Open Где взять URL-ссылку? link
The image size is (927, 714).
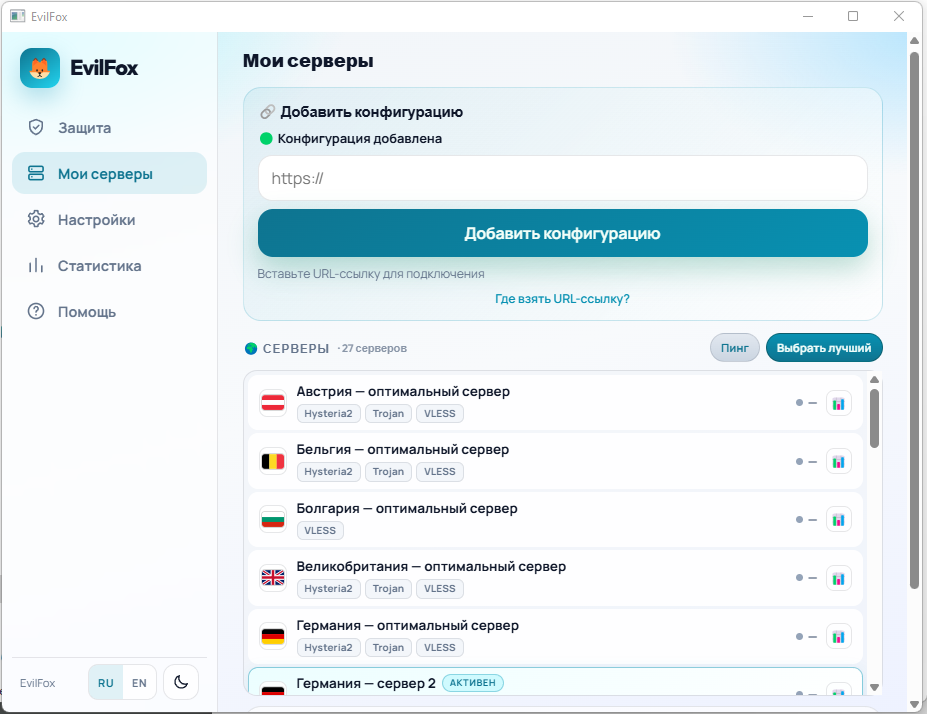pos(562,298)
